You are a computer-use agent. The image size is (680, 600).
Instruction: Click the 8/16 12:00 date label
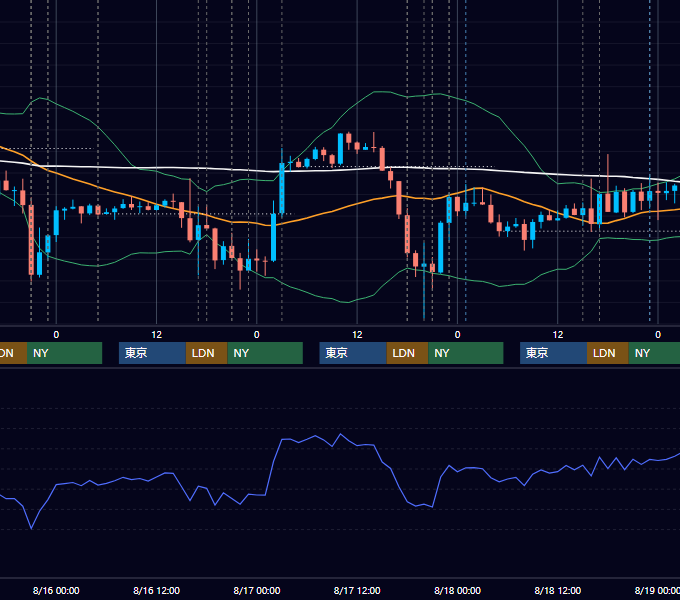[156, 590]
